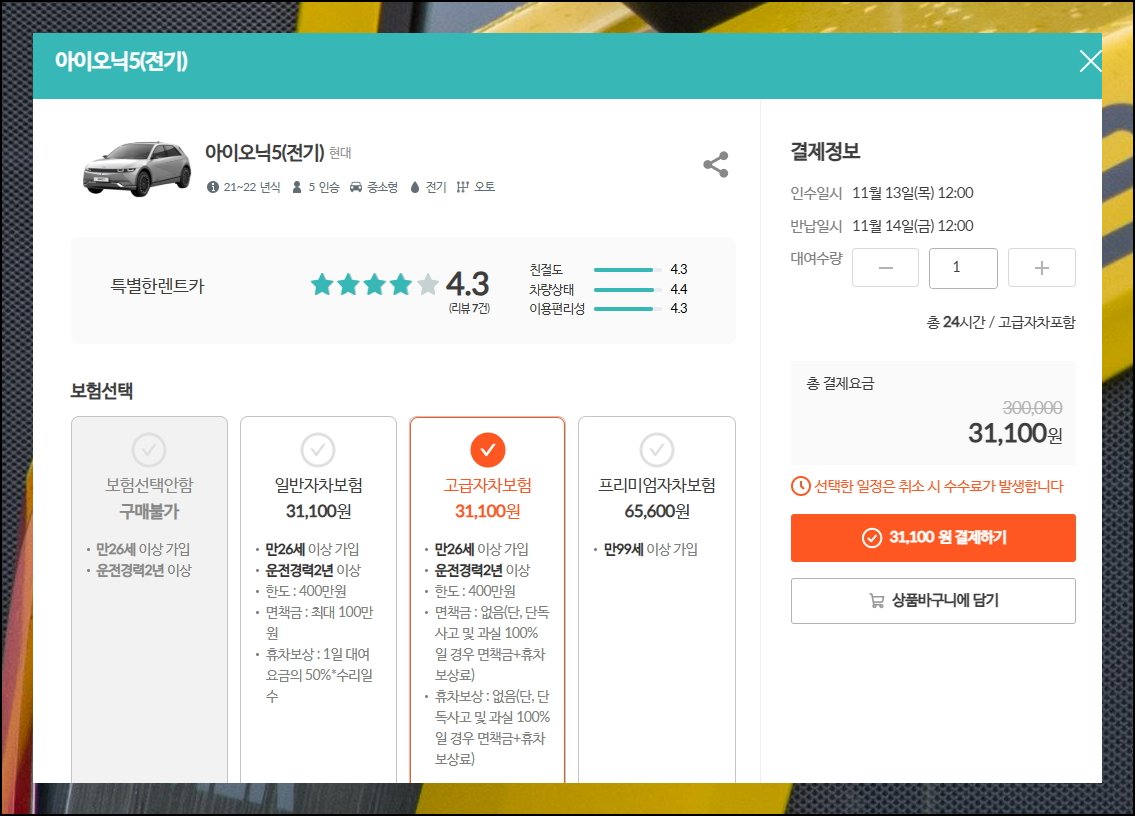This screenshot has width=1135, height=816.
Task: Click the 5인승 passenger icon
Action: click(297, 187)
